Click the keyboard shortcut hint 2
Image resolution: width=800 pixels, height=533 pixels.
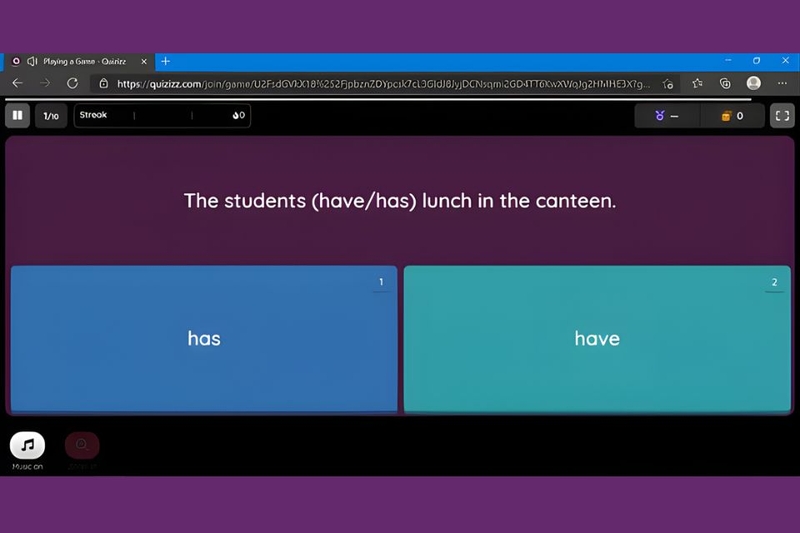(774, 282)
